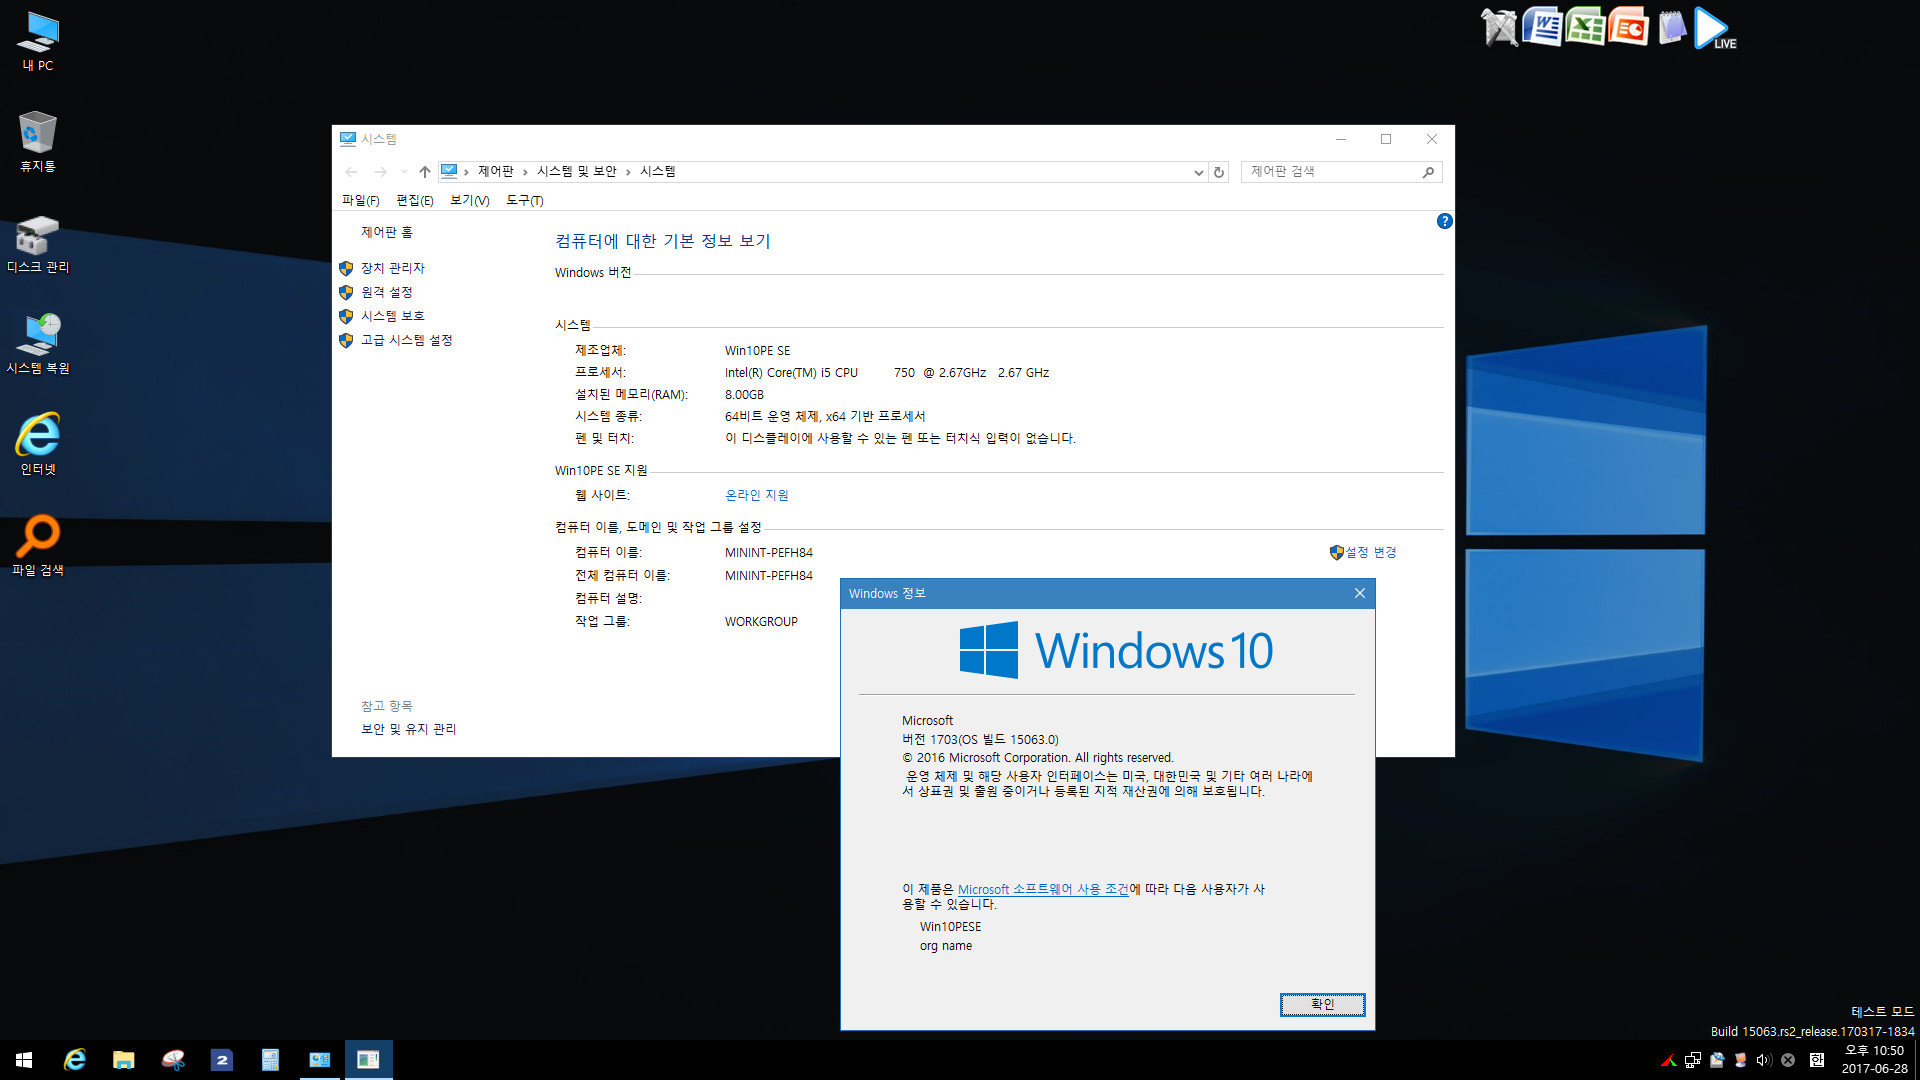1920x1080 pixels.
Task: Open File Explorer from the taskbar
Action: coord(124,1060)
